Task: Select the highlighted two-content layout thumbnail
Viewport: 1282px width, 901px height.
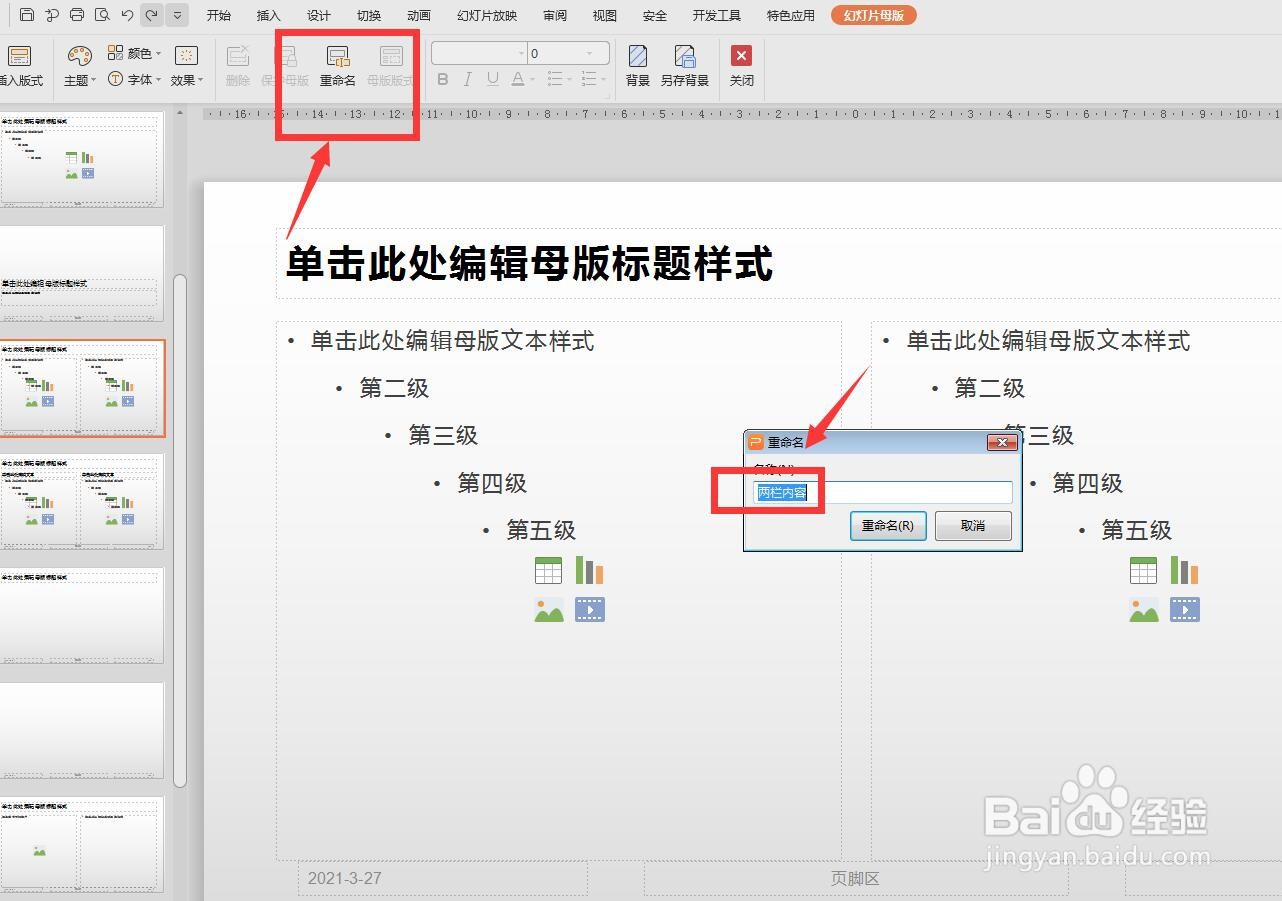Action: coord(84,389)
